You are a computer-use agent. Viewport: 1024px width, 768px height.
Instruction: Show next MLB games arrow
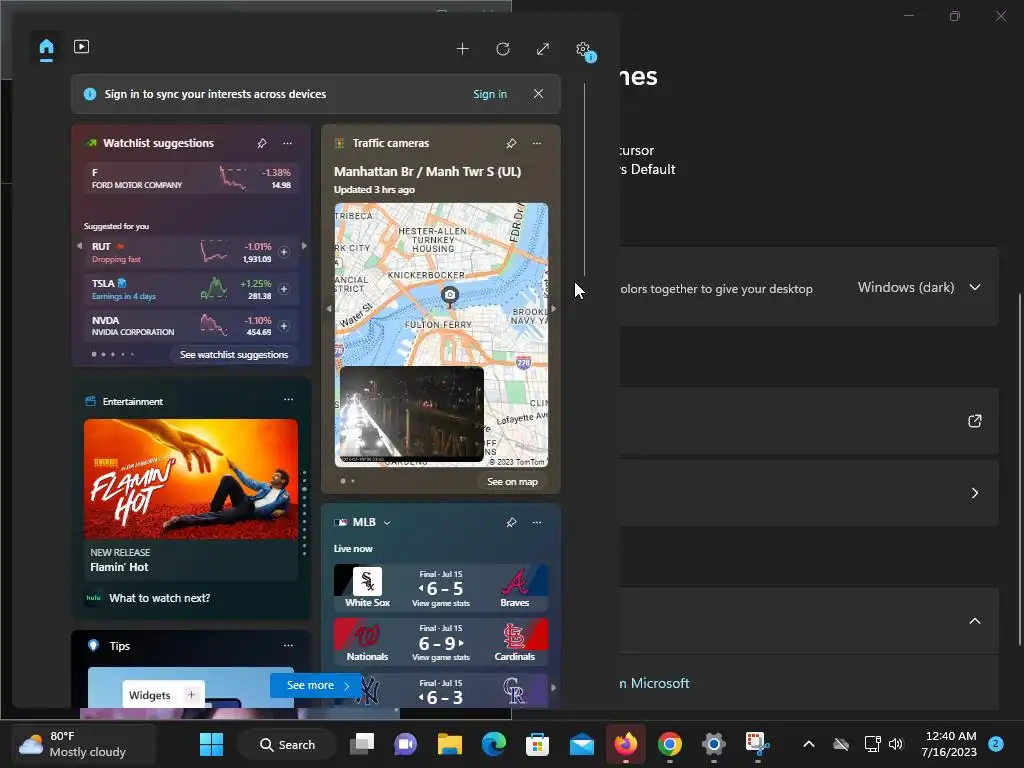click(554, 688)
